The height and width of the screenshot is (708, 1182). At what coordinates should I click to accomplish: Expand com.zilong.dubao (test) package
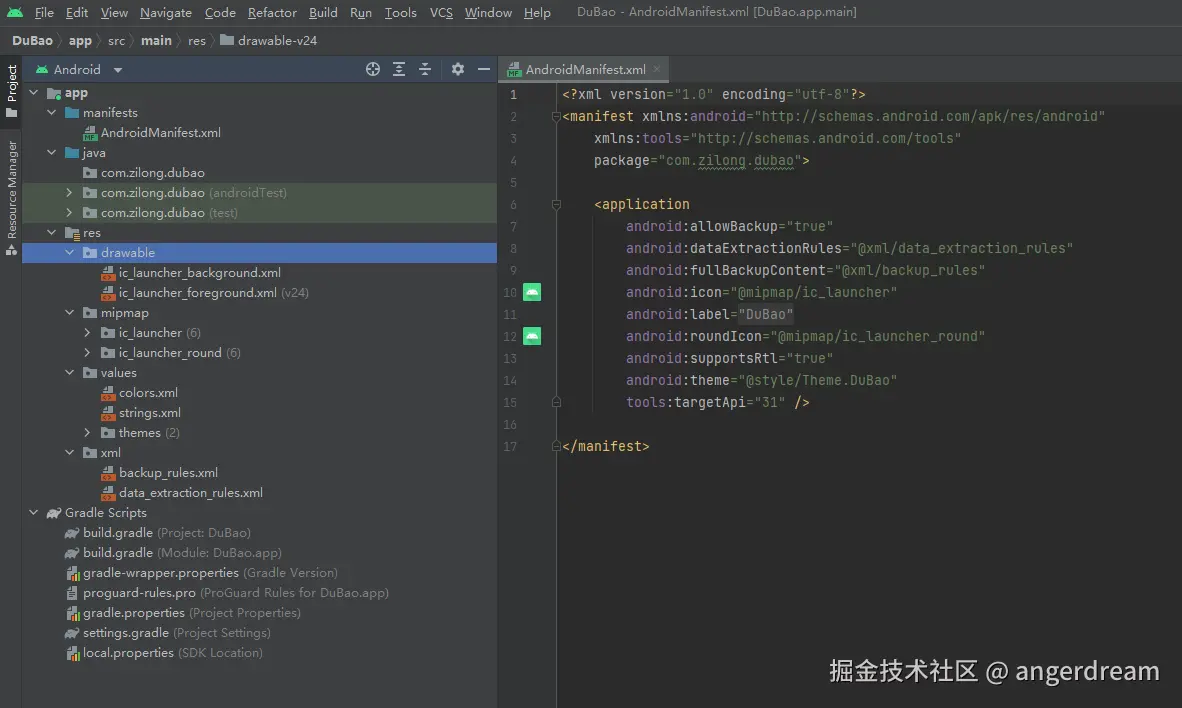click(x=69, y=213)
